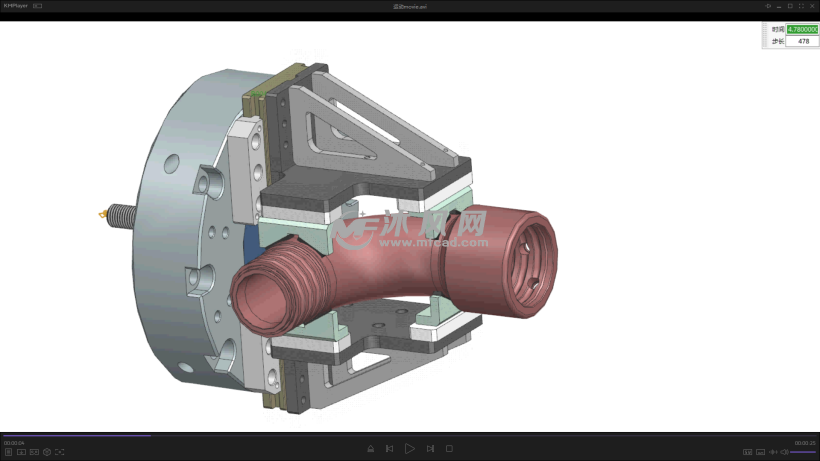
Task: Skip to the next track
Action: pos(430,448)
